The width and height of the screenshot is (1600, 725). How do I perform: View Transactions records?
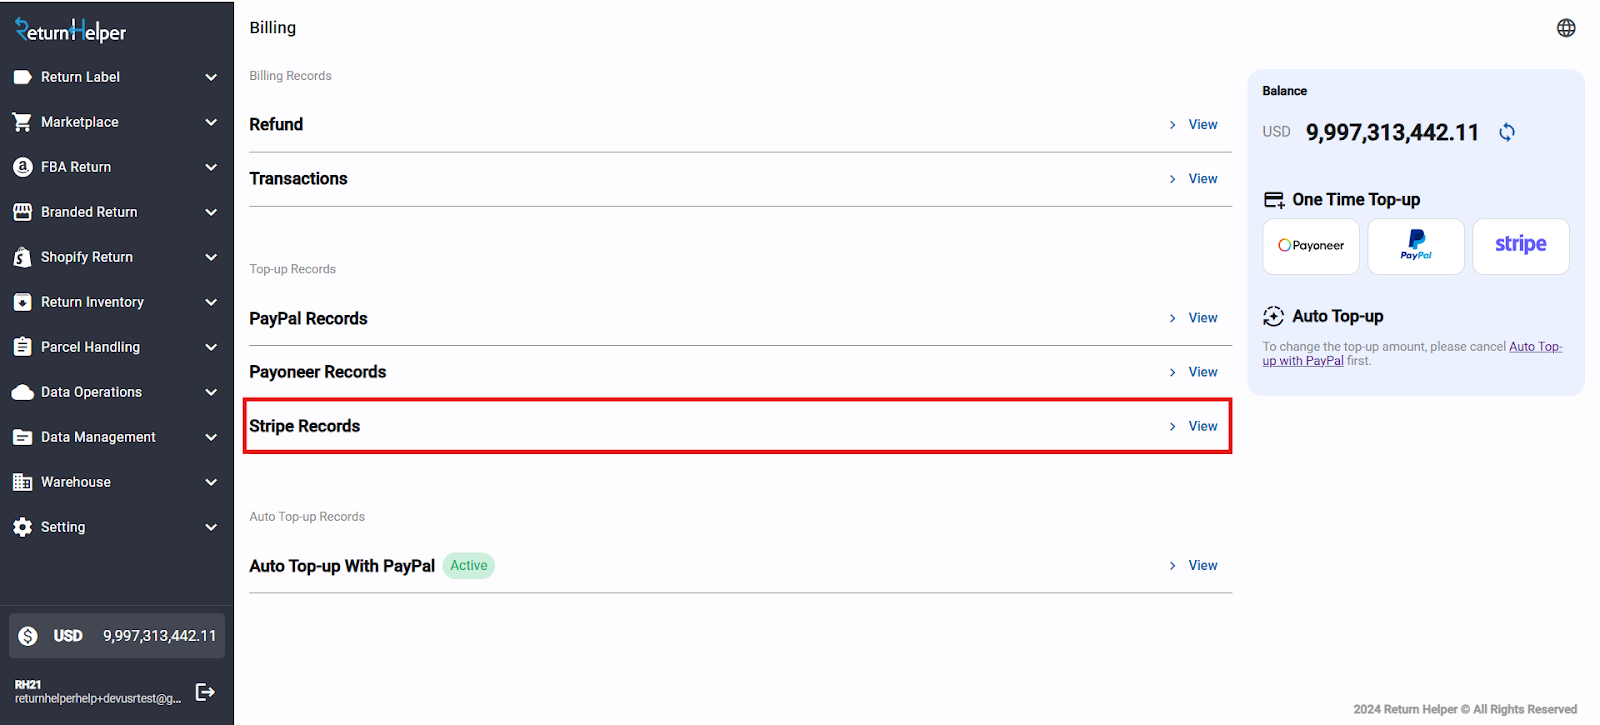pos(1202,179)
